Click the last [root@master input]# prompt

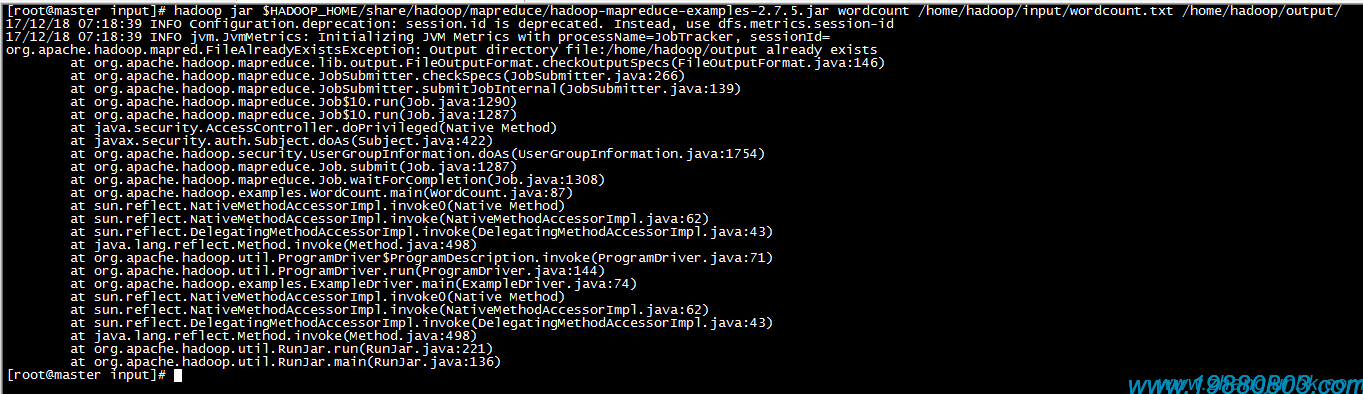86,375
